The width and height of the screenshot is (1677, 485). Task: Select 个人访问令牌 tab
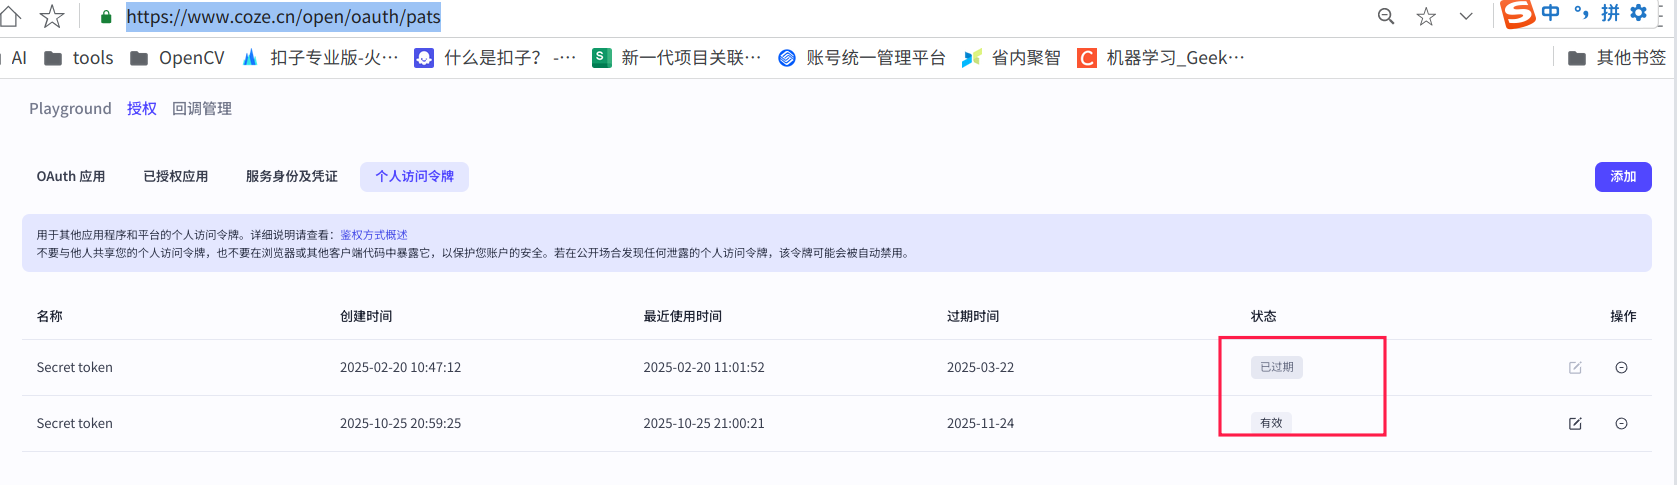pos(414,176)
